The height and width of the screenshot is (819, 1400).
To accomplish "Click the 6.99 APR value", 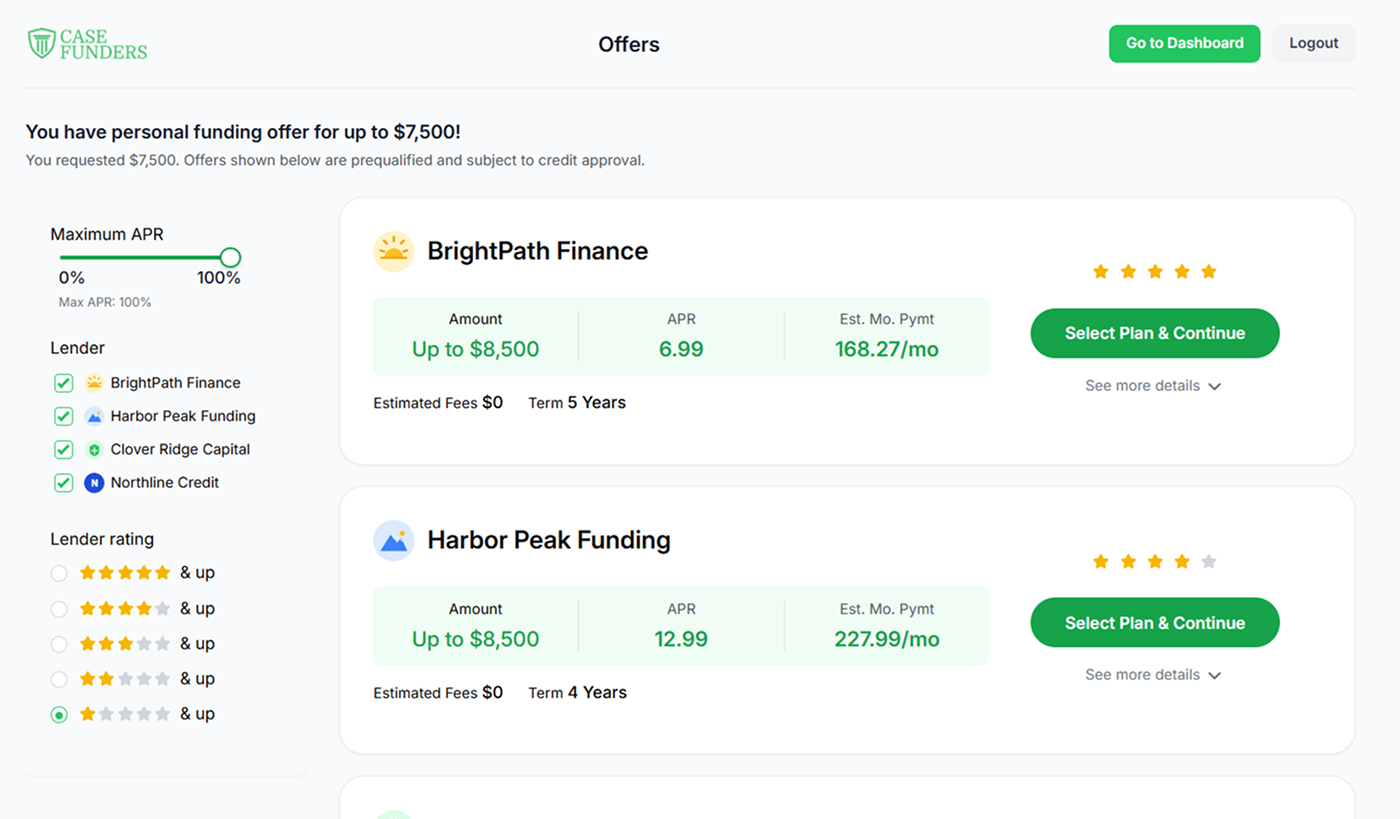I will [x=681, y=349].
